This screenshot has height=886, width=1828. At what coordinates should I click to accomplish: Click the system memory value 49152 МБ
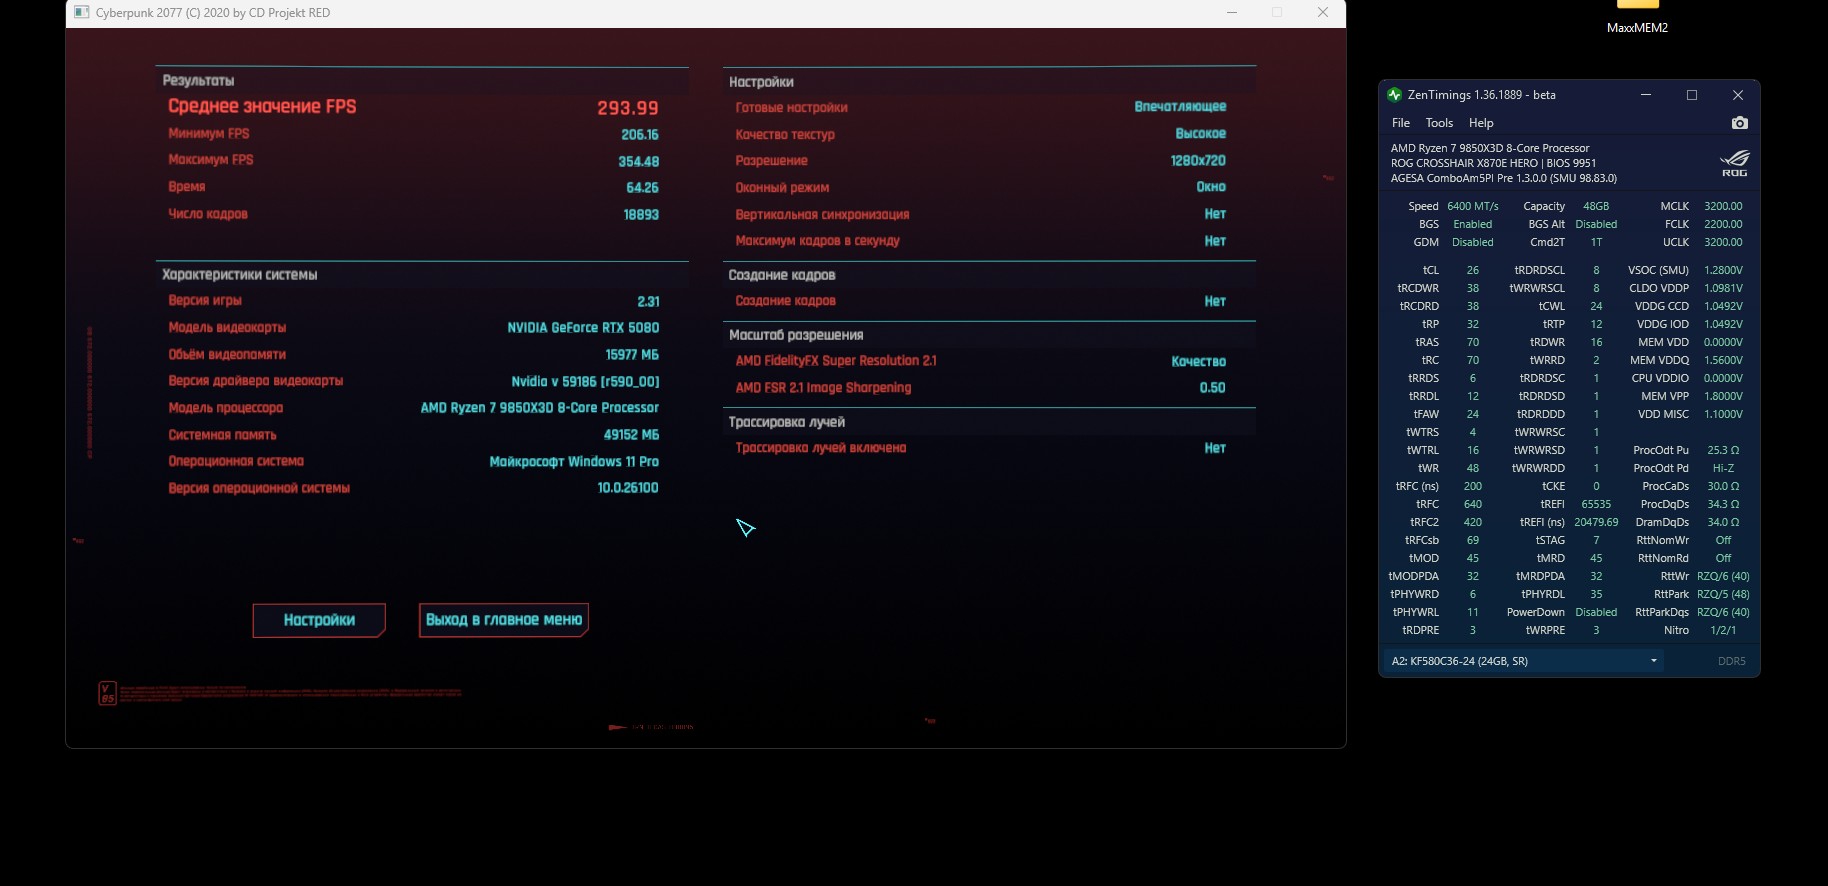631,435
